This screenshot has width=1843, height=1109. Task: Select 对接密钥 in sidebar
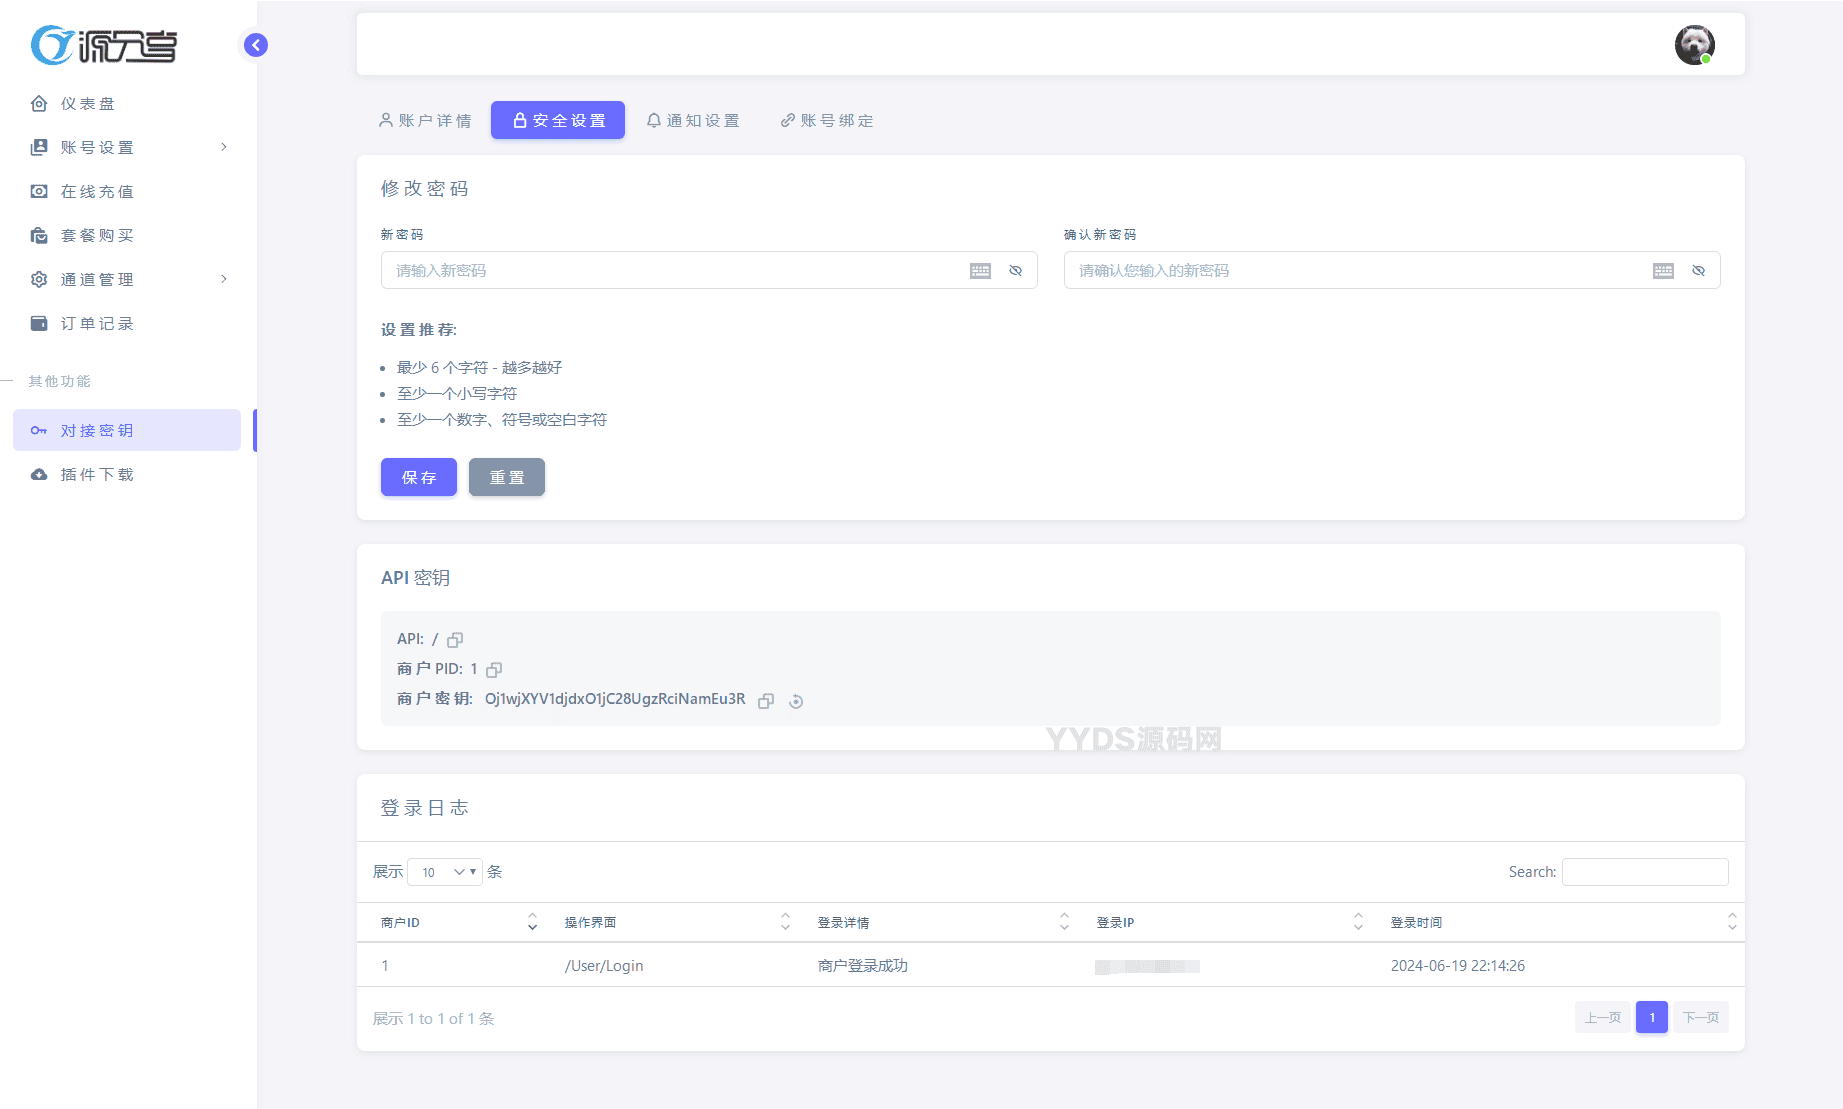(128, 430)
